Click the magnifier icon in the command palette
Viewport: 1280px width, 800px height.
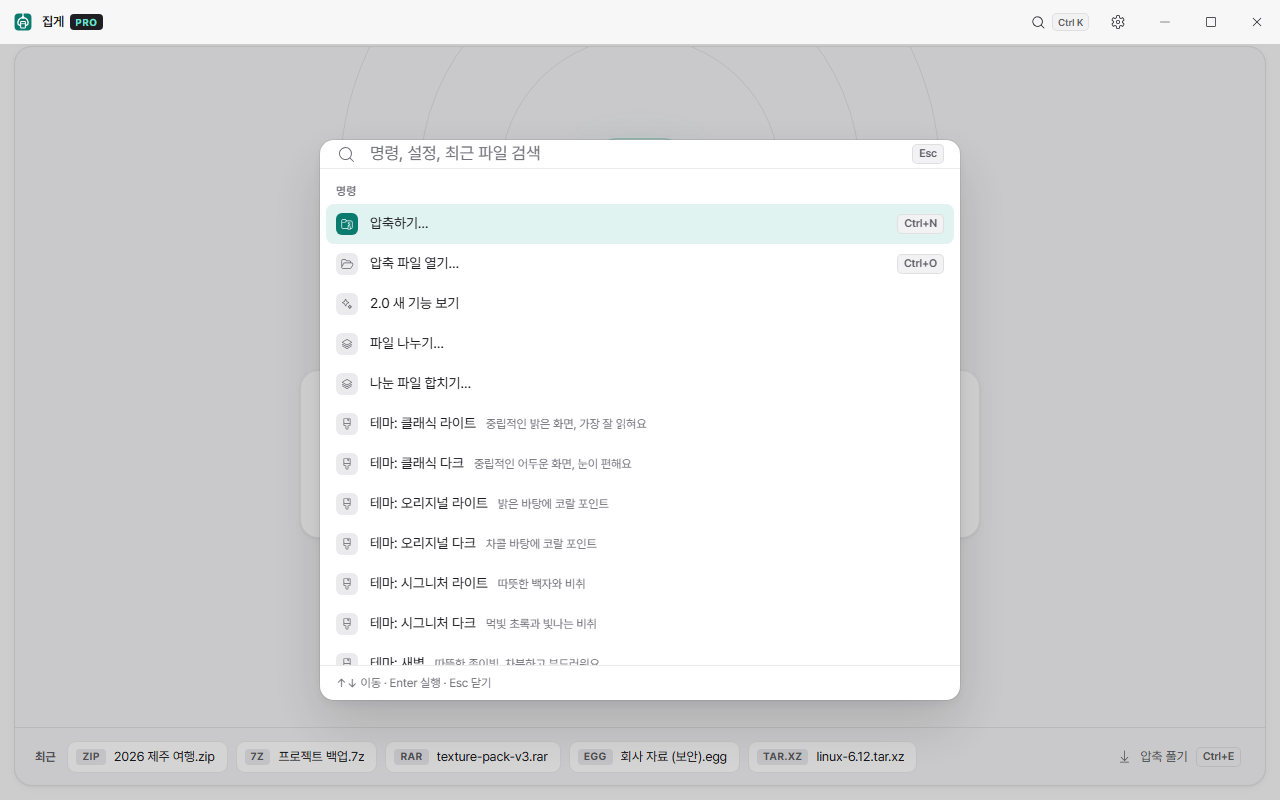[x=346, y=154]
